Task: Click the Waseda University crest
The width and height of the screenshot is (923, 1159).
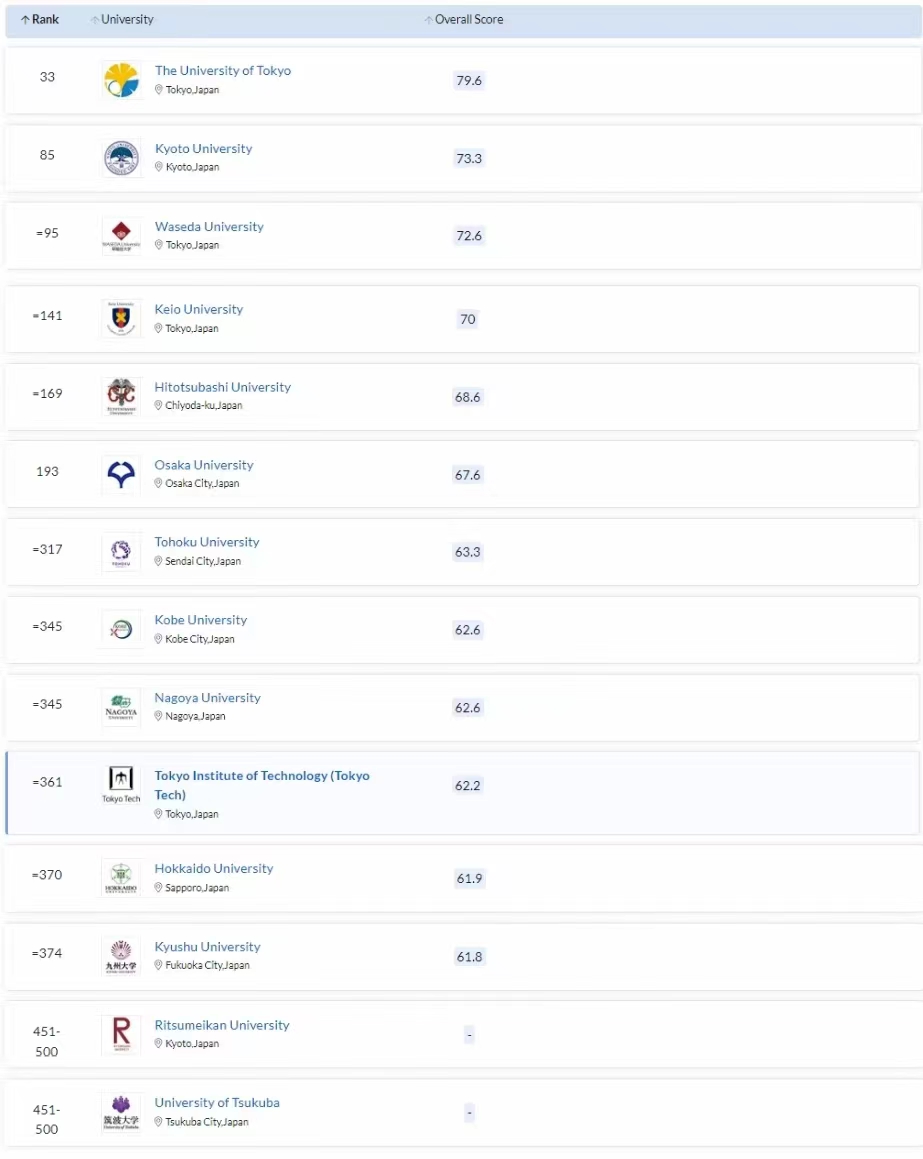Action: pyautogui.click(x=121, y=236)
